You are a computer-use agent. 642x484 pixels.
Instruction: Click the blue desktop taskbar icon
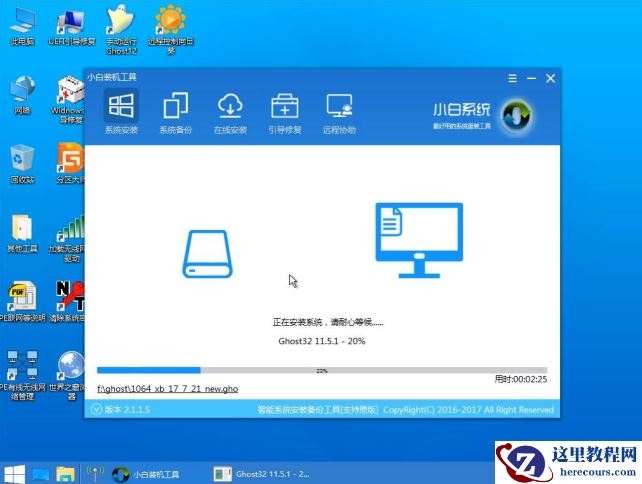[41, 474]
